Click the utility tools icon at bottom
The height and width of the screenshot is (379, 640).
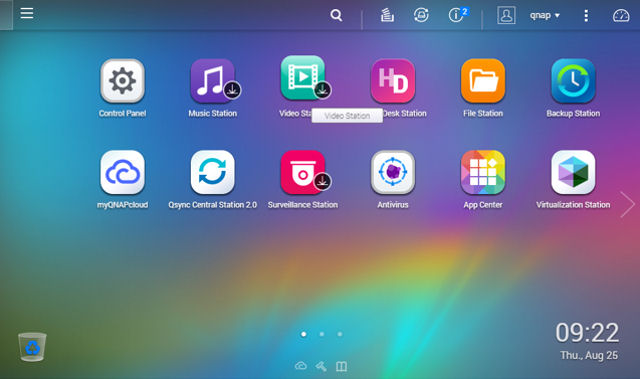(321, 366)
